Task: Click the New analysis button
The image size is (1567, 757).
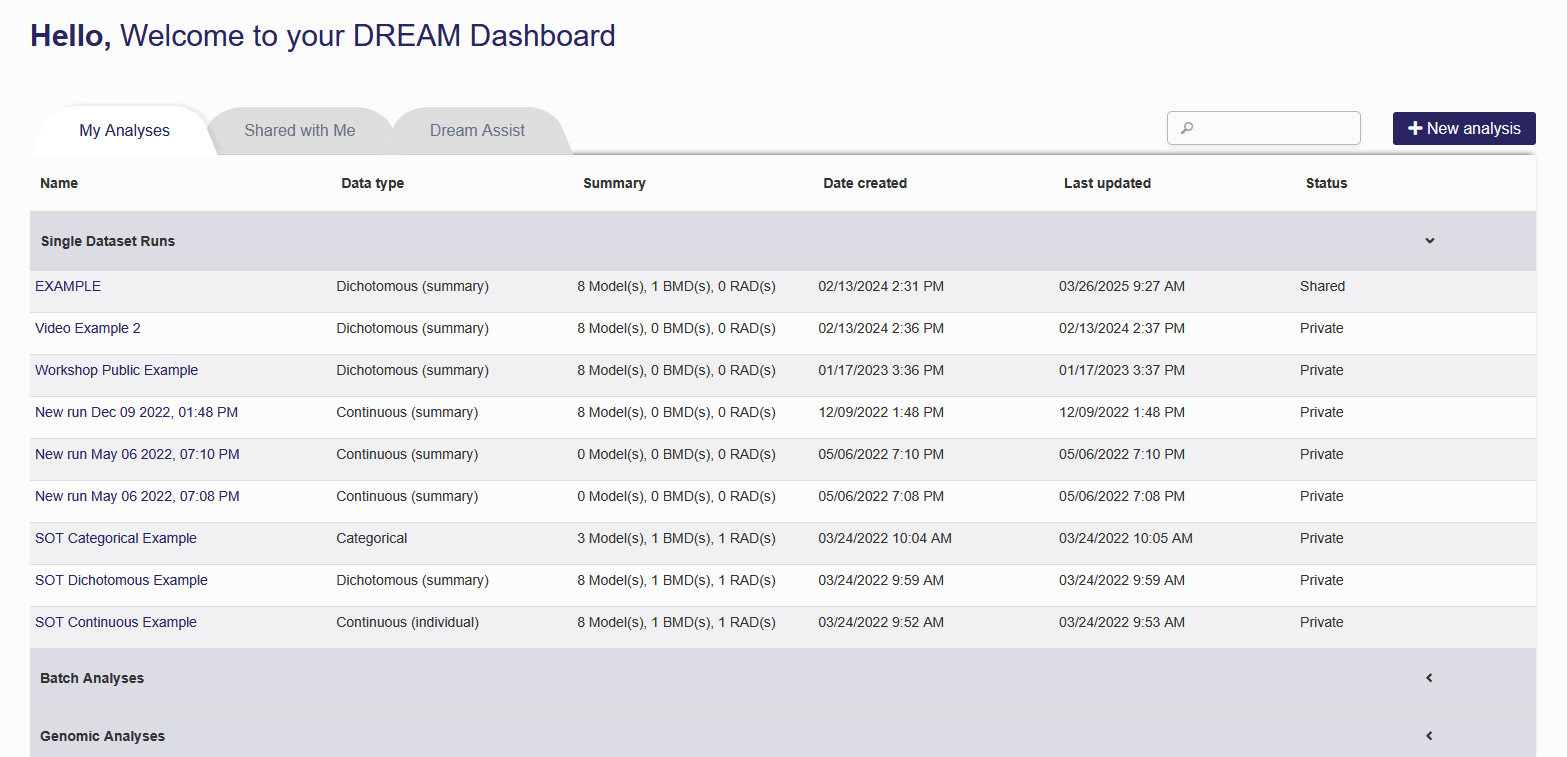Action: click(x=1464, y=129)
